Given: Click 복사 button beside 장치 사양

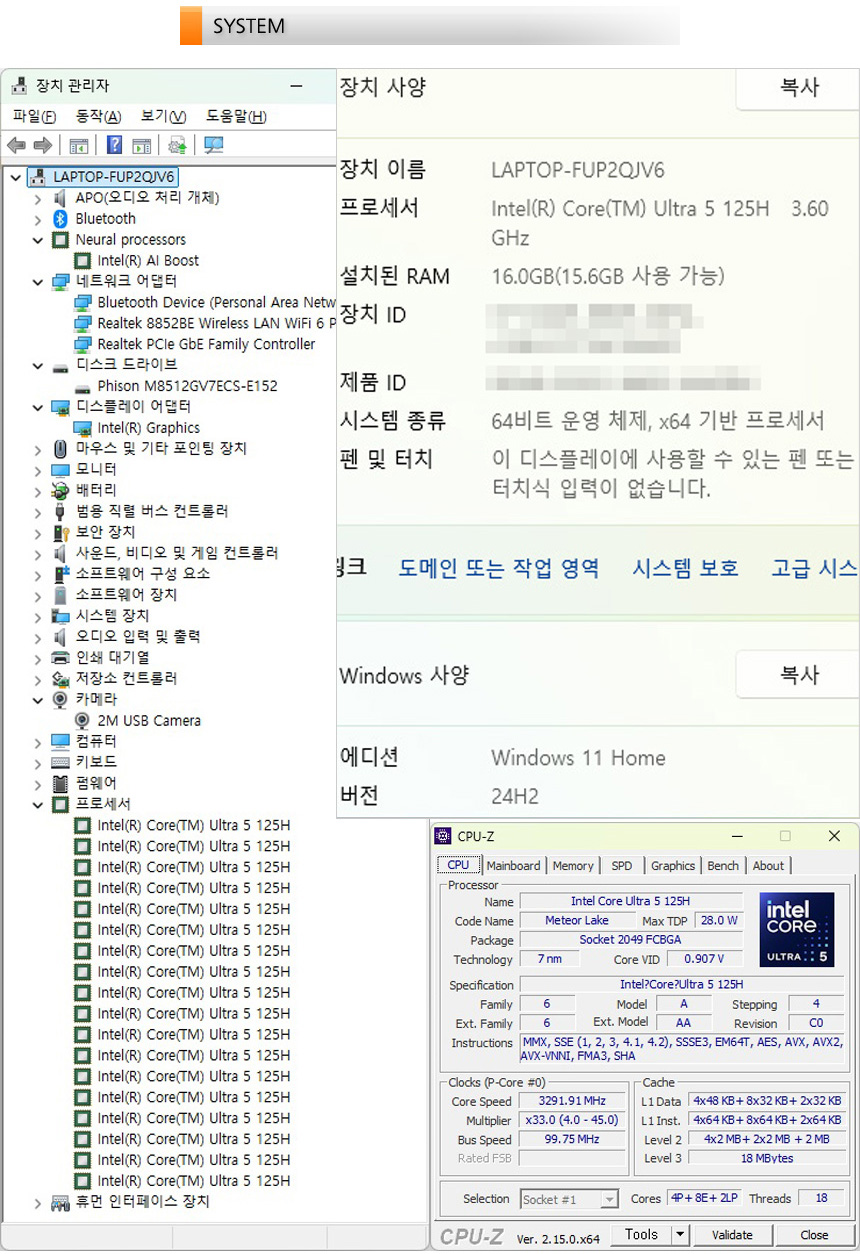Looking at the screenshot, I should 798,88.
